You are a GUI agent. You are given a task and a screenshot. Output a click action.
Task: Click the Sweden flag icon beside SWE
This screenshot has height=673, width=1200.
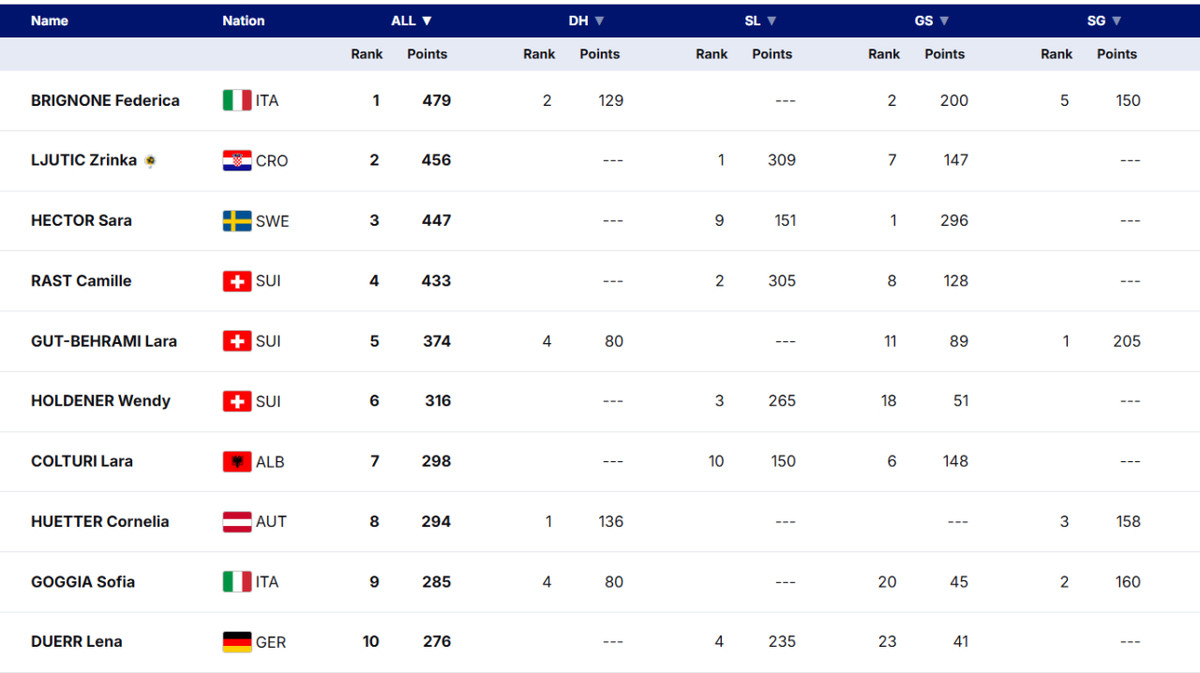pos(237,221)
